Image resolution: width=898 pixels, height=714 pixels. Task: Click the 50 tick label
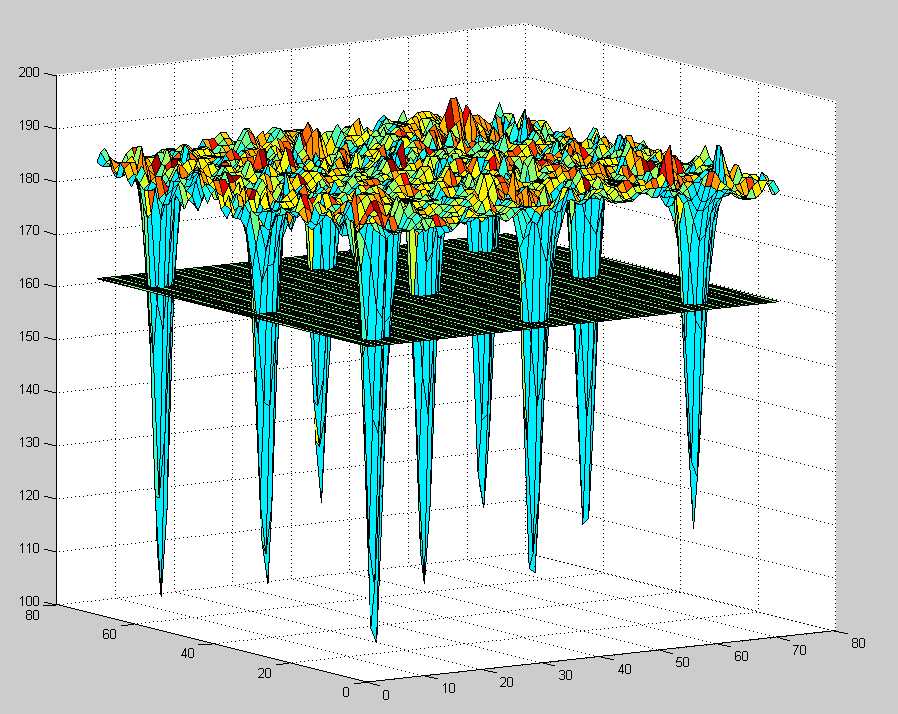682,662
